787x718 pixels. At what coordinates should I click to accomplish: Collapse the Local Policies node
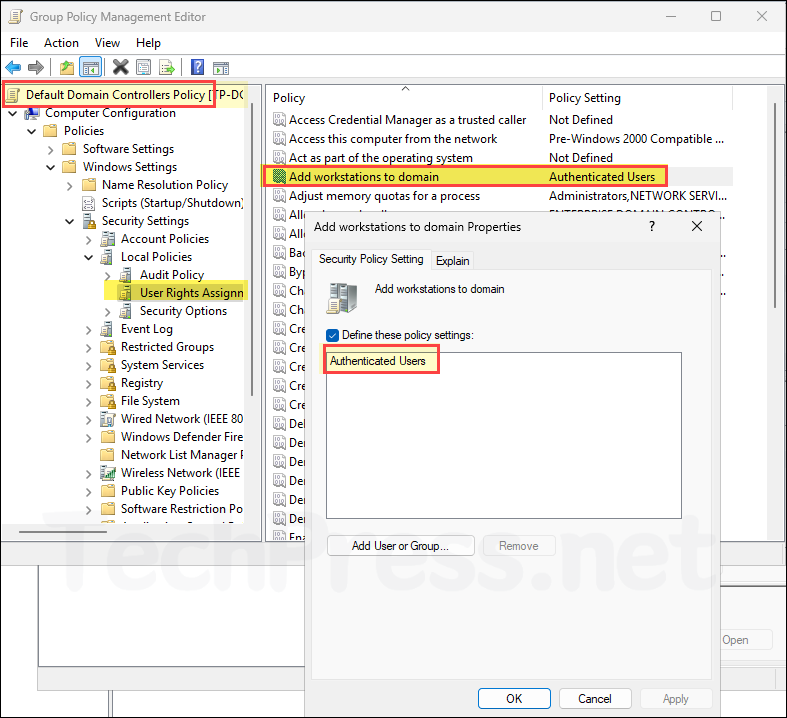88,257
